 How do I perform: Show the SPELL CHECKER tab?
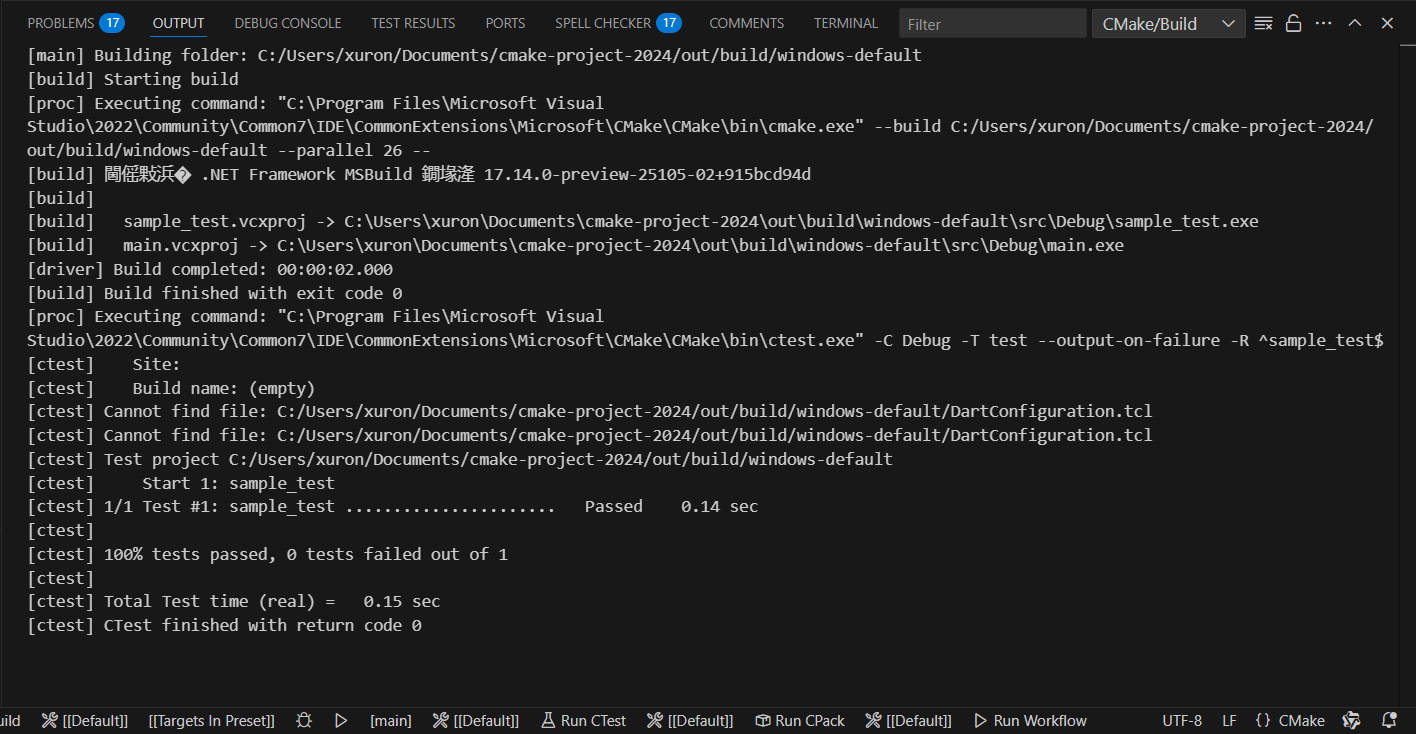618,23
